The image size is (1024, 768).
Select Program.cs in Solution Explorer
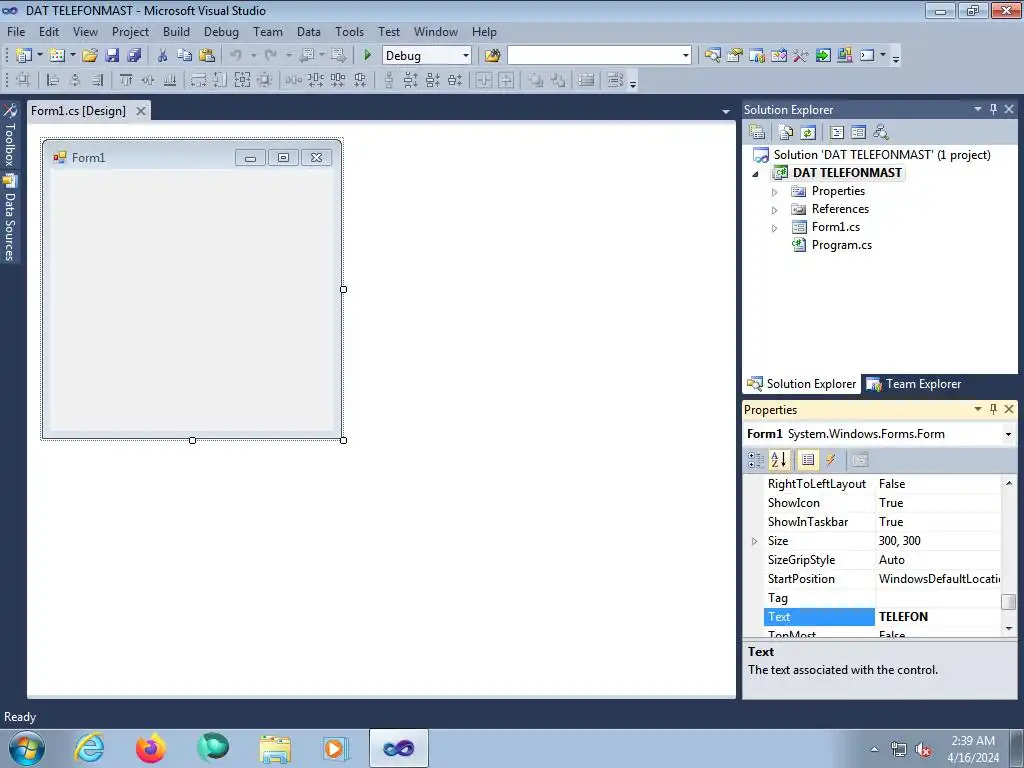[x=841, y=245]
